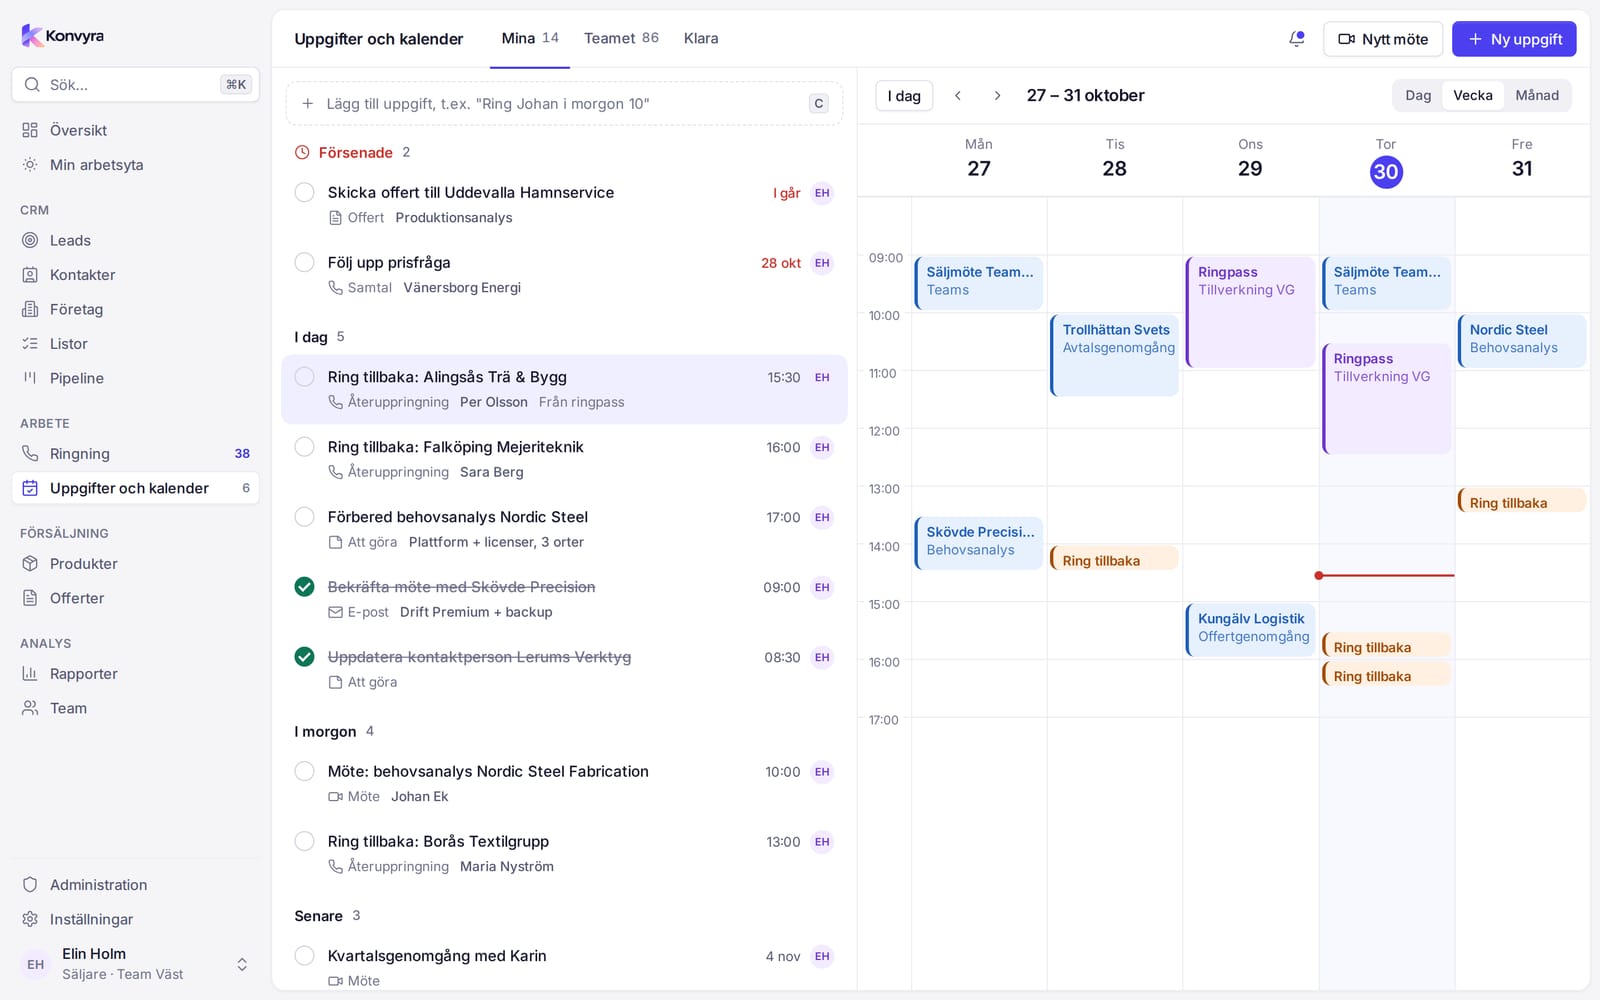The width and height of the screenshot is (1600, 1000).
Task: Open Skövde Precision calendar event
Action: 979,543
